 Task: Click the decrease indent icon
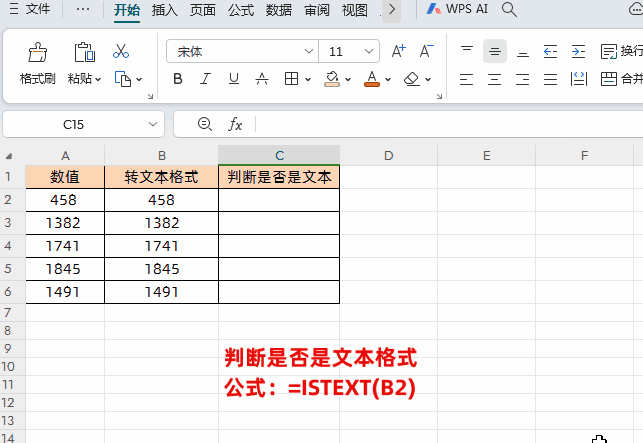click(550, 51)
